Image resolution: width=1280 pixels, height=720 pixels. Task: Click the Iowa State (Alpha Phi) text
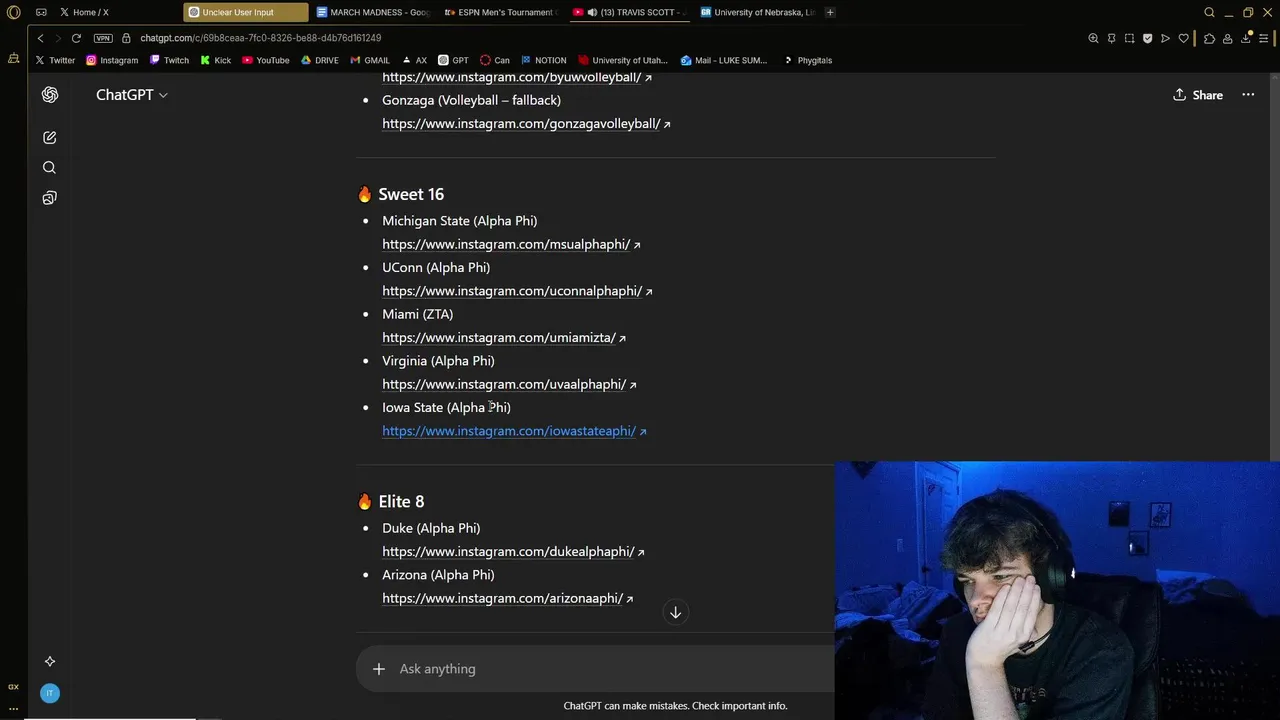(446, 408)
